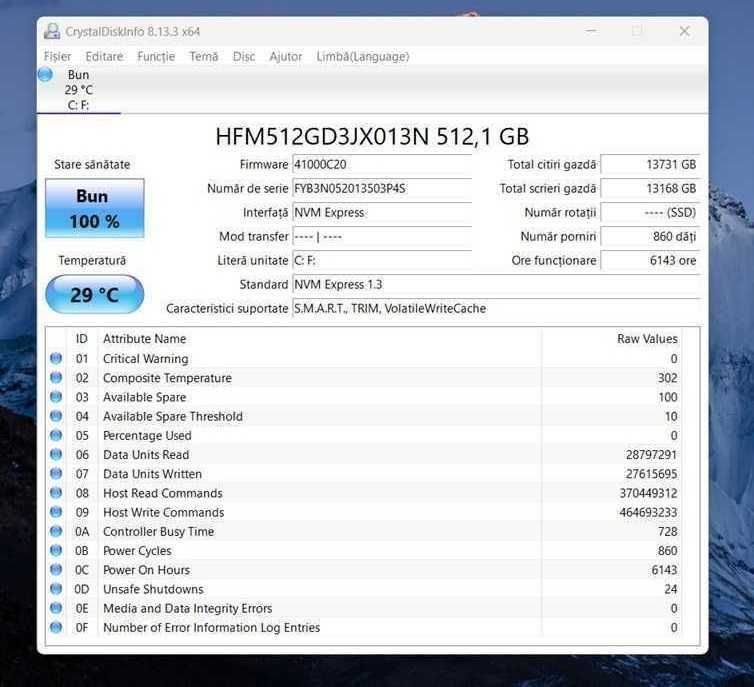Click status orb for Host Read Commands row
This screenshot has height=687, width=754.
56,493
